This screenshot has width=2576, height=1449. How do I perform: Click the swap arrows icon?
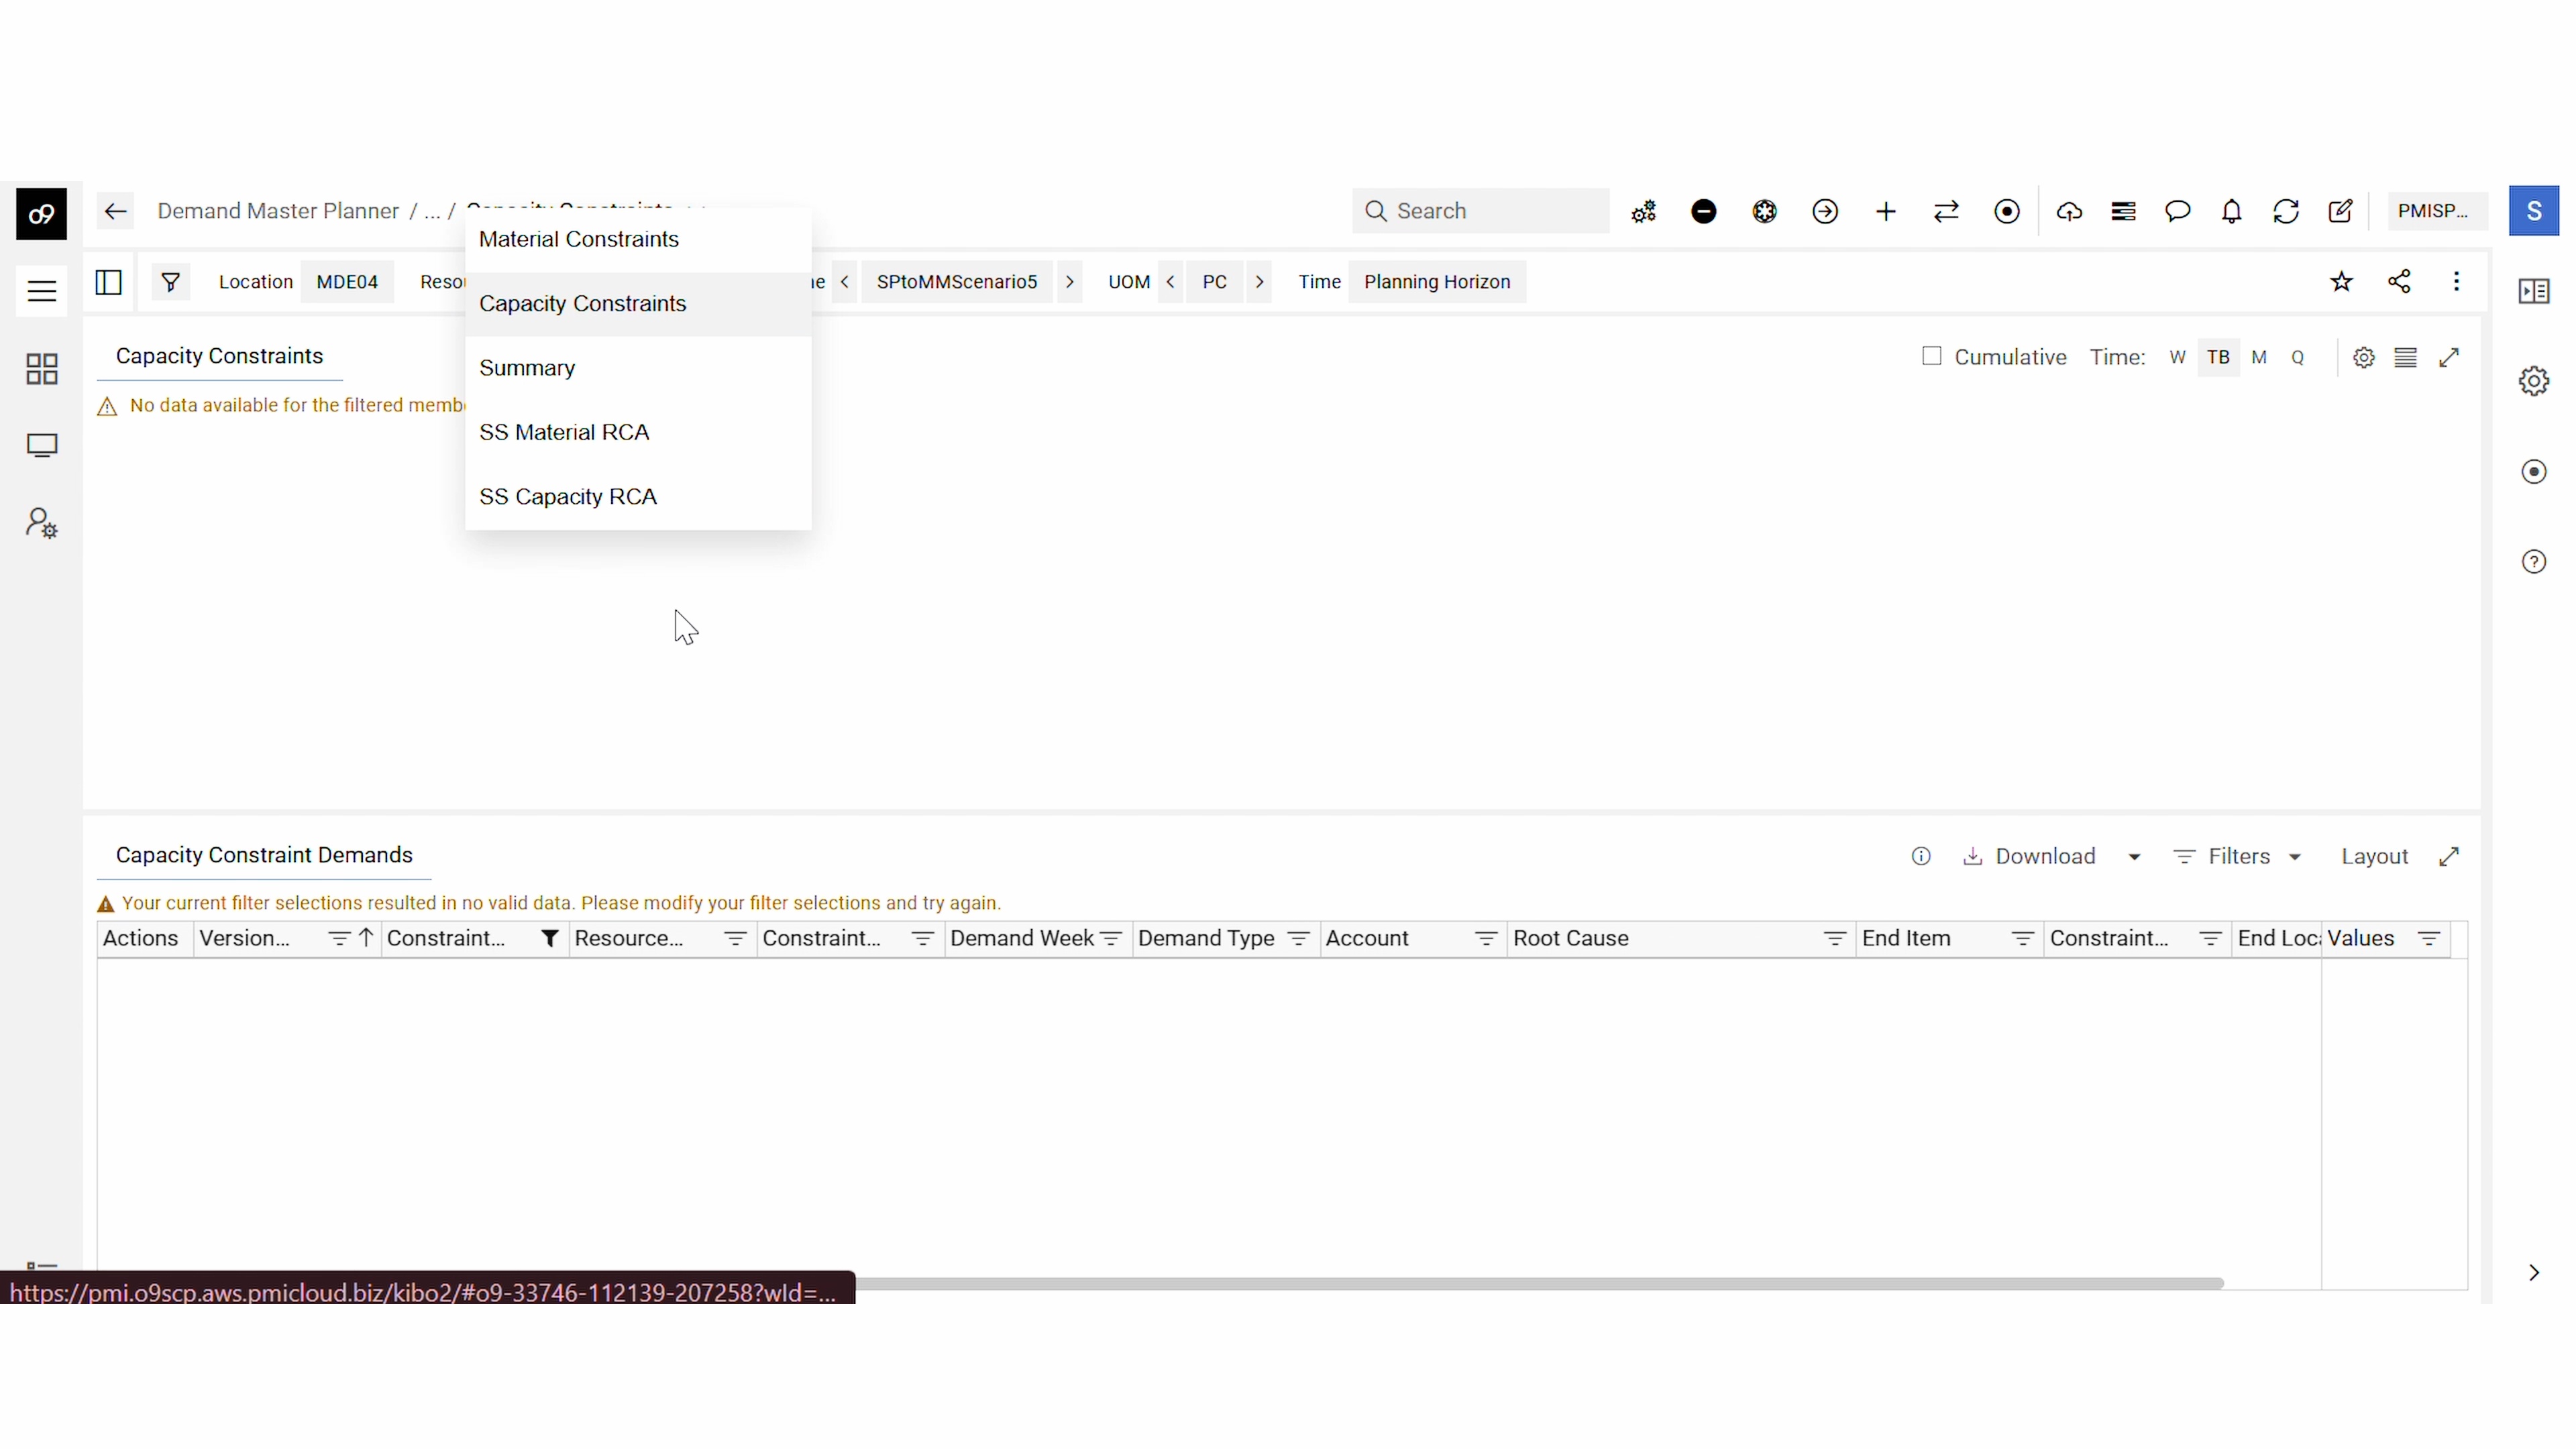tap(1946, 211)
